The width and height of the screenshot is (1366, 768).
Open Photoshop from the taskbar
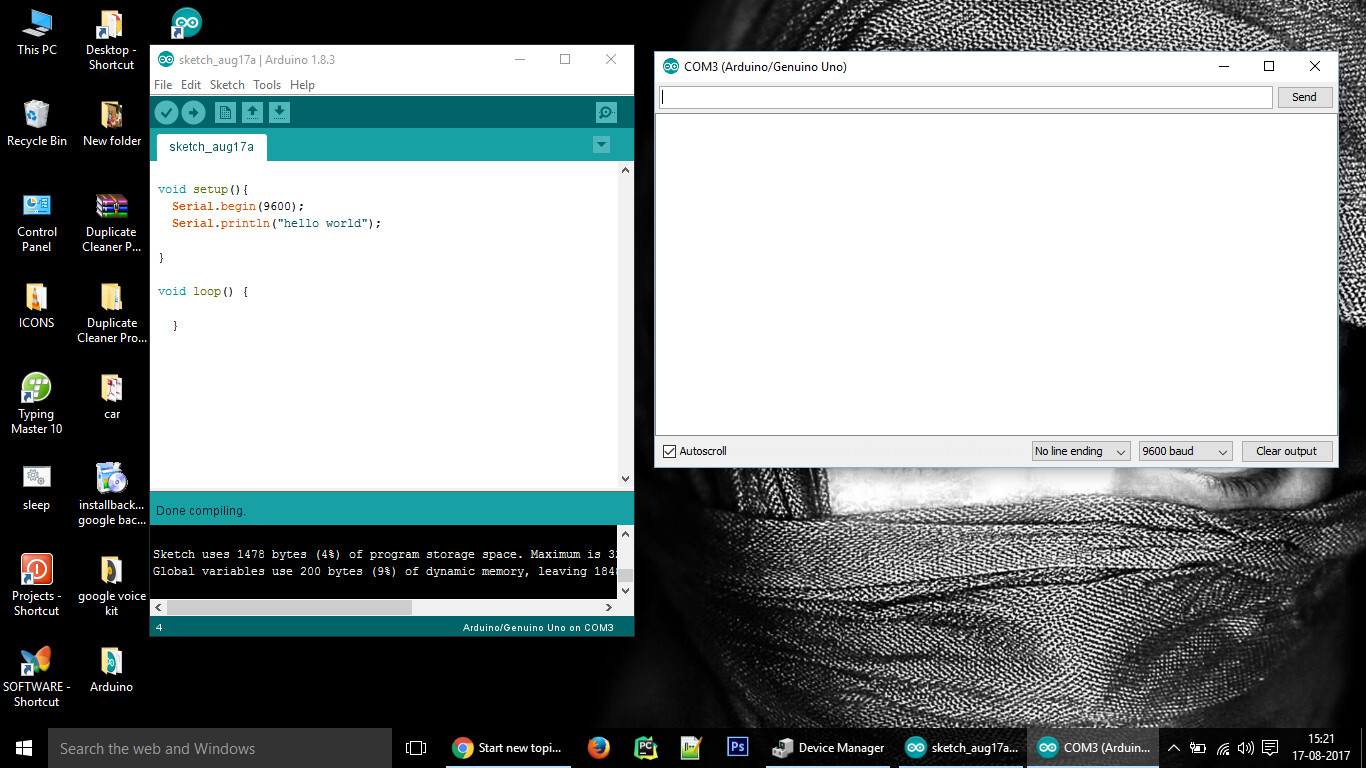click(x=737, y=747)
